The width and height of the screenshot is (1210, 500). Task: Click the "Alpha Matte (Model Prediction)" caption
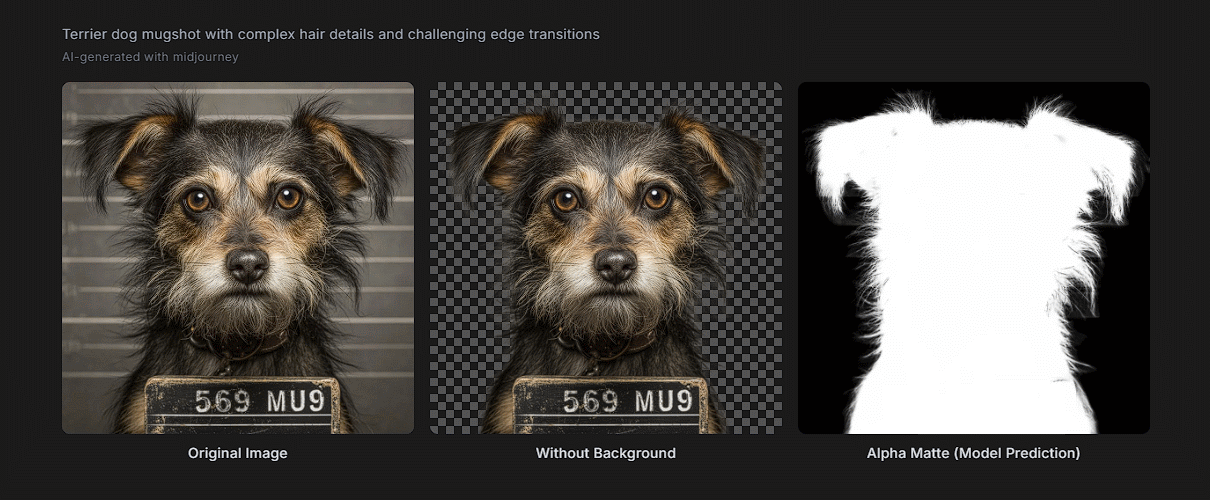974,453
